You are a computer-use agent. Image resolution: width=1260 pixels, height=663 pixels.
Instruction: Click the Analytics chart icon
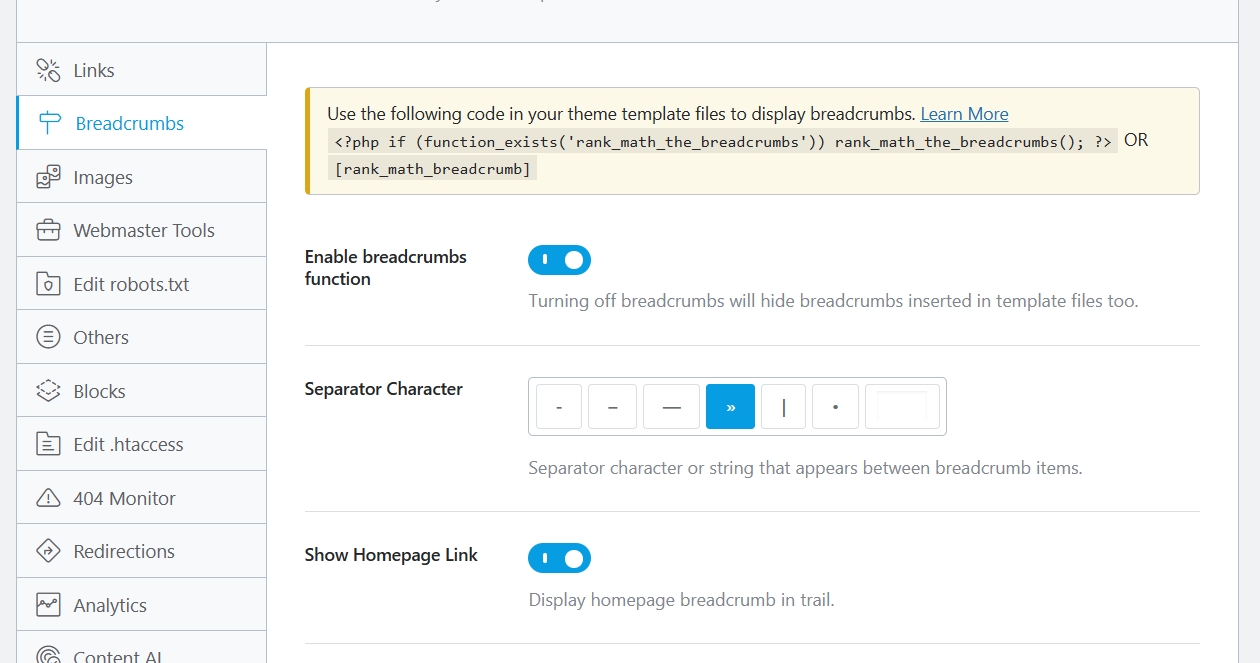48,605
